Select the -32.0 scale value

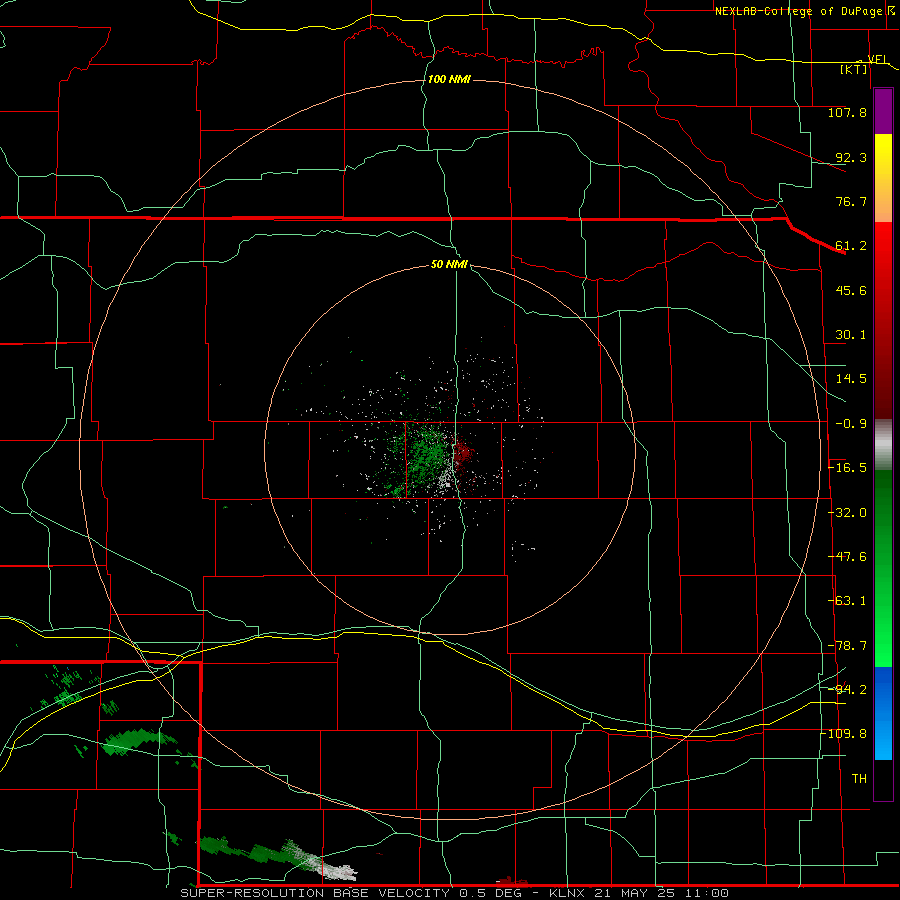point(847,513)
